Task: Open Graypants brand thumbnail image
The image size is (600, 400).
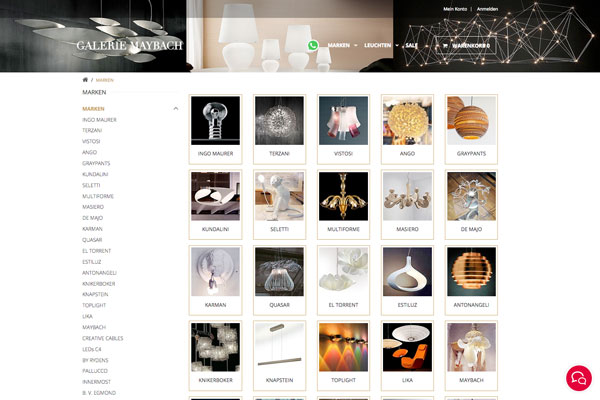Action: click(471, 121)
